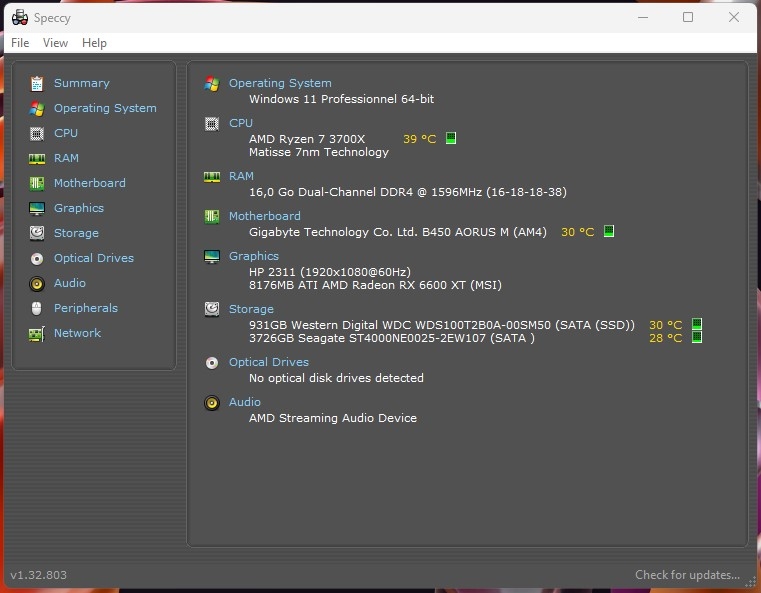Viewport: 761px width, 593px height.
Task: Click Check for updates link
Action: tap(687, 575)
